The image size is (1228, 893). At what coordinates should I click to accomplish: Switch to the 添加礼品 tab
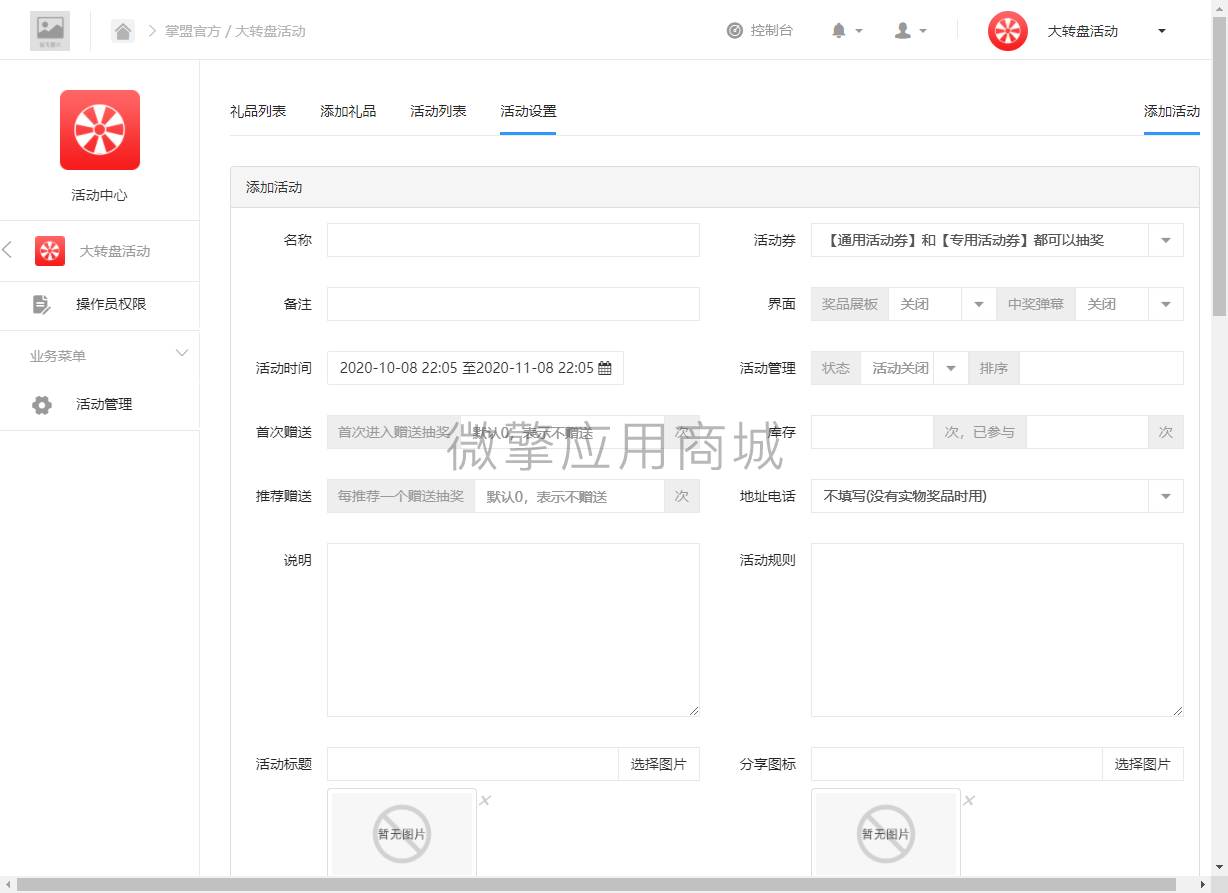348,111
